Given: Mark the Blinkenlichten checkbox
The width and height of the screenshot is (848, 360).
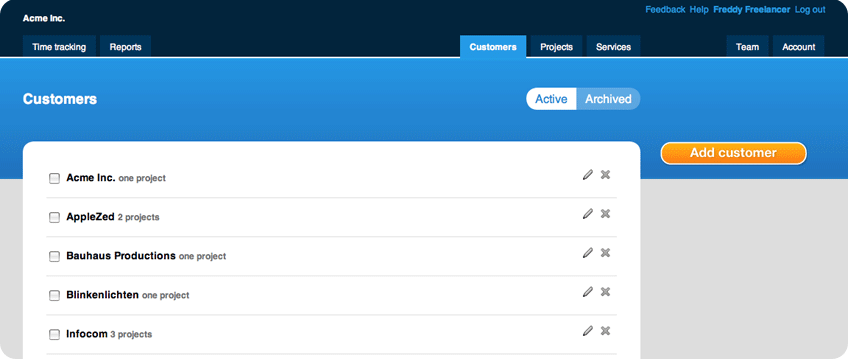Looking at the screenshot, I should [x=54, y=296].
